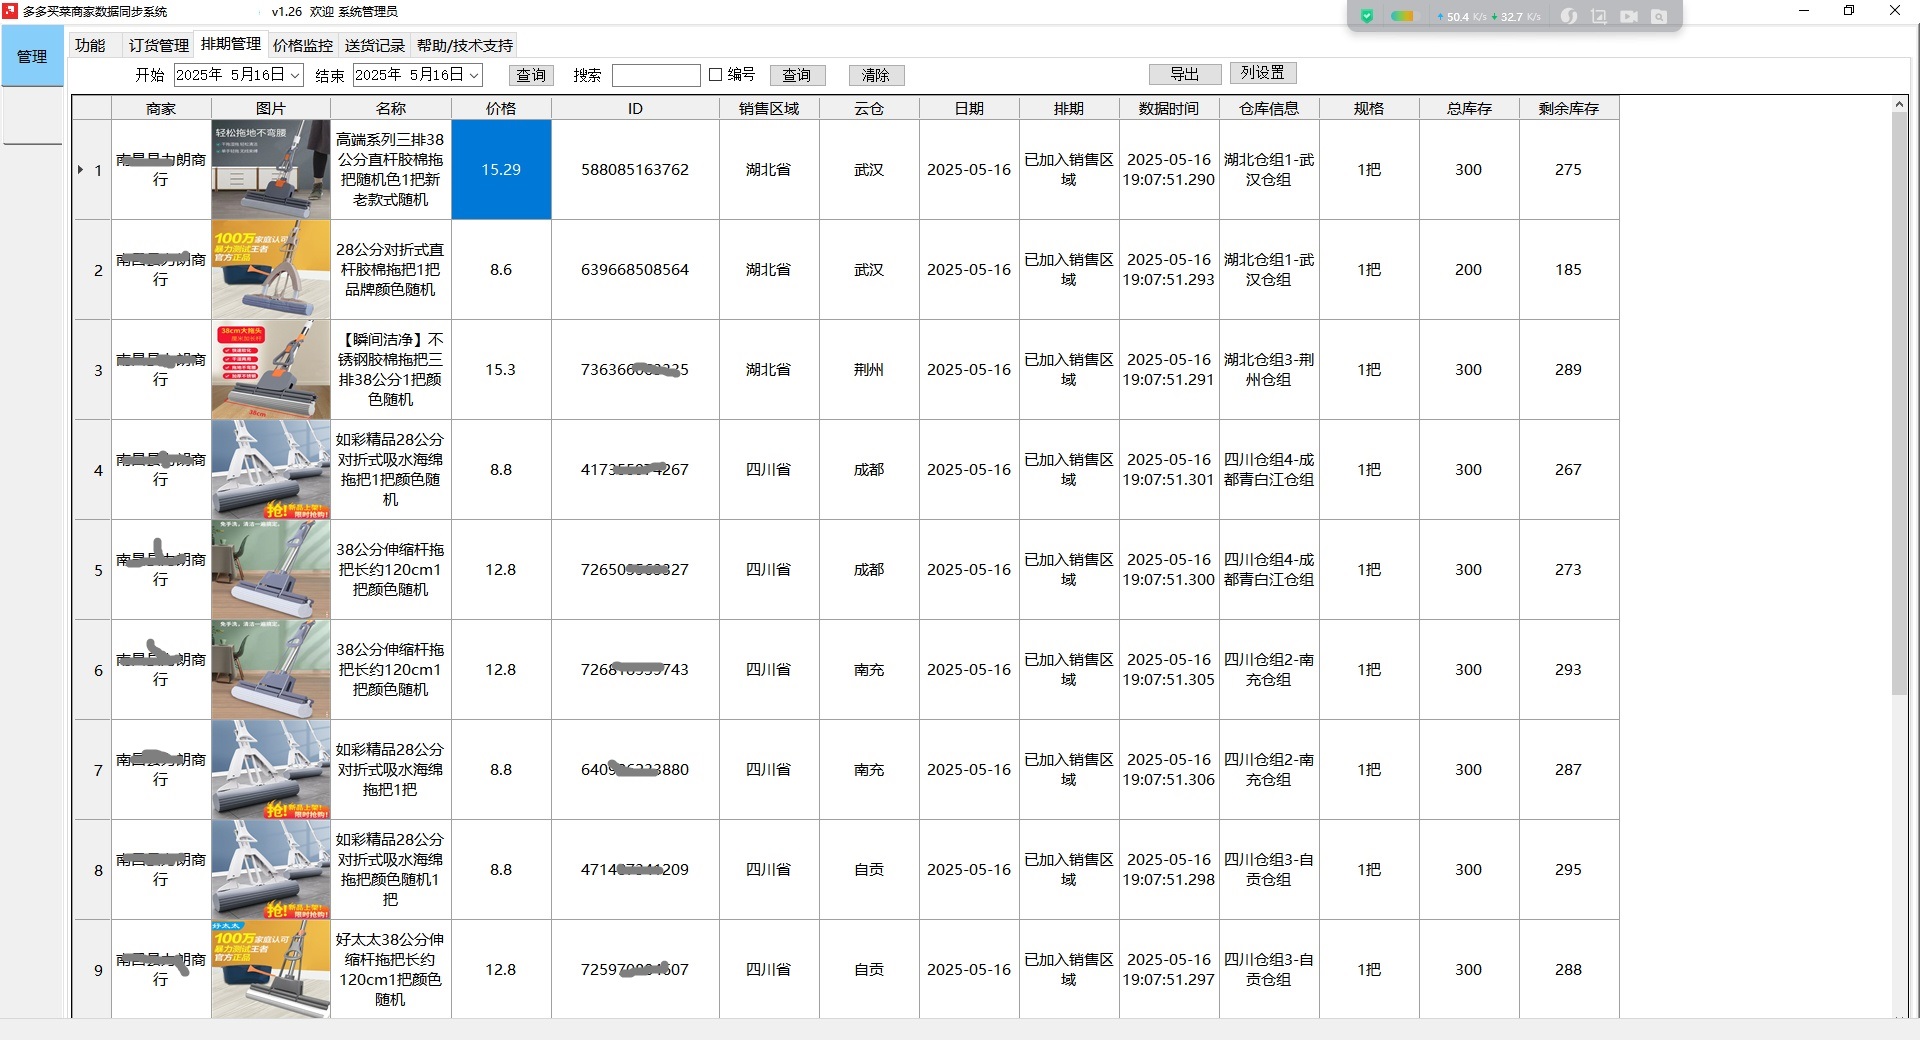Click the crop screenshot icon in floating toolbar
The height and width of the screenshot is (1040, 1920).
pyautogui.click(x=1599, y=16)
